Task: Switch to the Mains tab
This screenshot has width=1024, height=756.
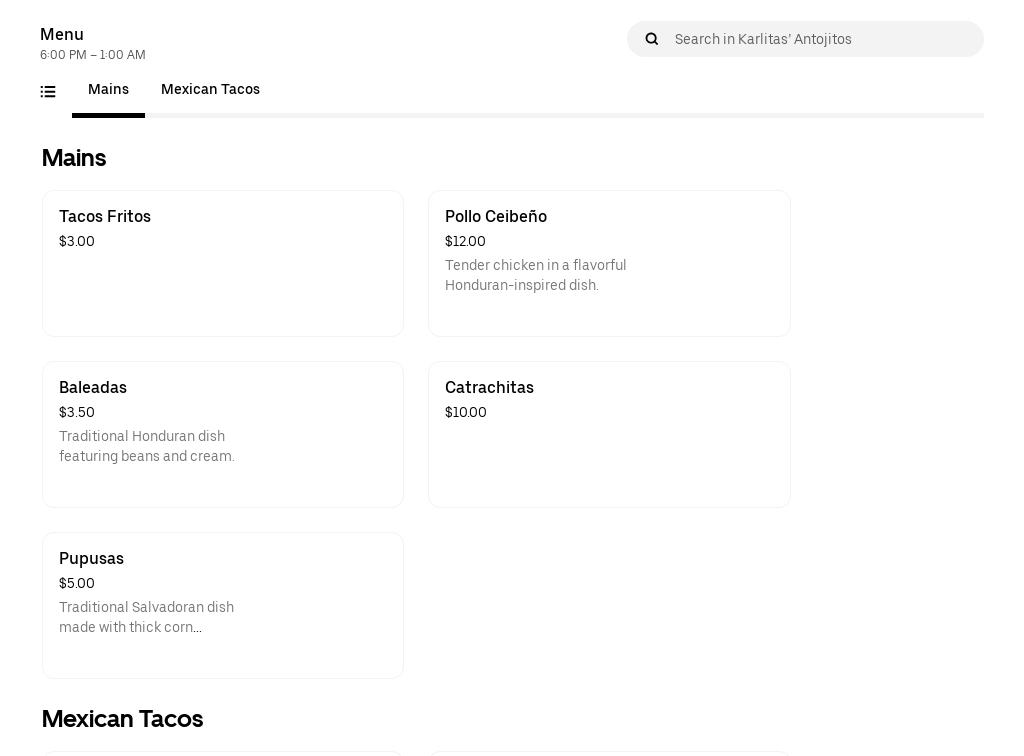Action: tap(108, 90)
